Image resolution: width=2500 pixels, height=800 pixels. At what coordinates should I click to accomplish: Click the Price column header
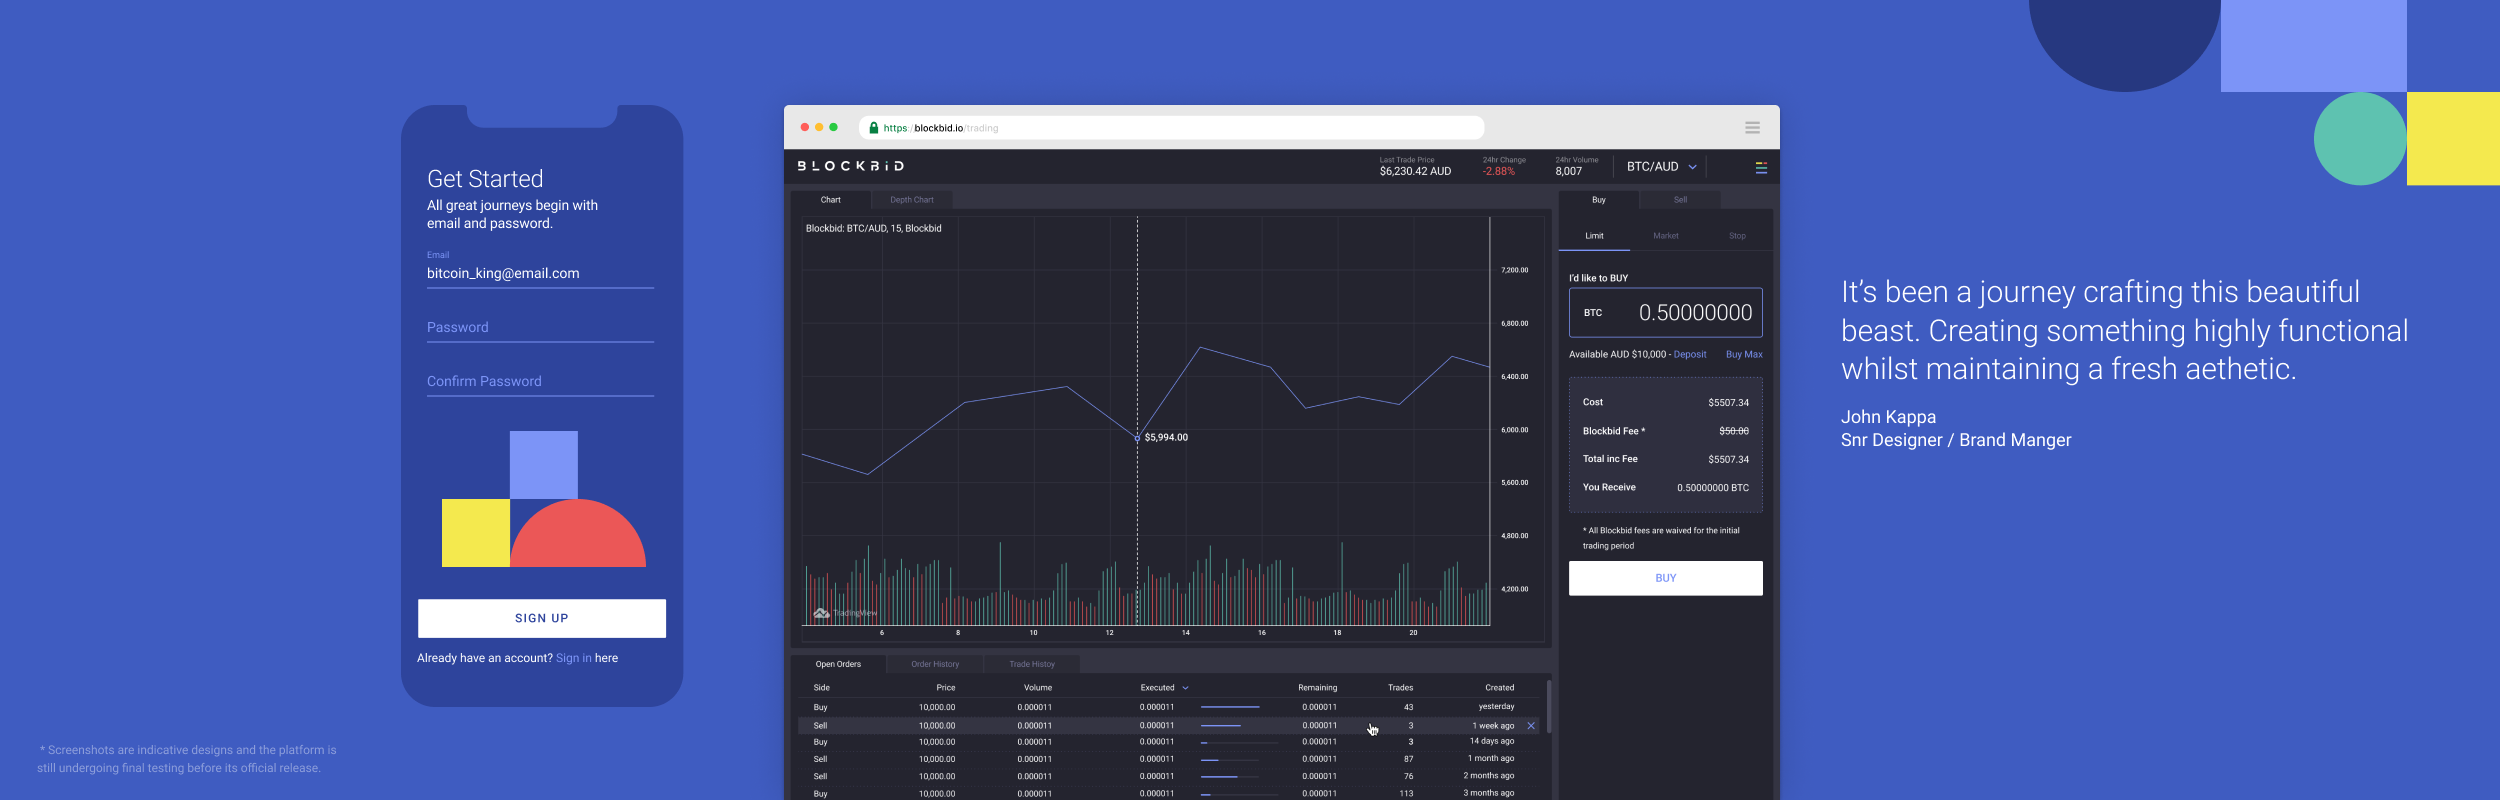(945, 688)
